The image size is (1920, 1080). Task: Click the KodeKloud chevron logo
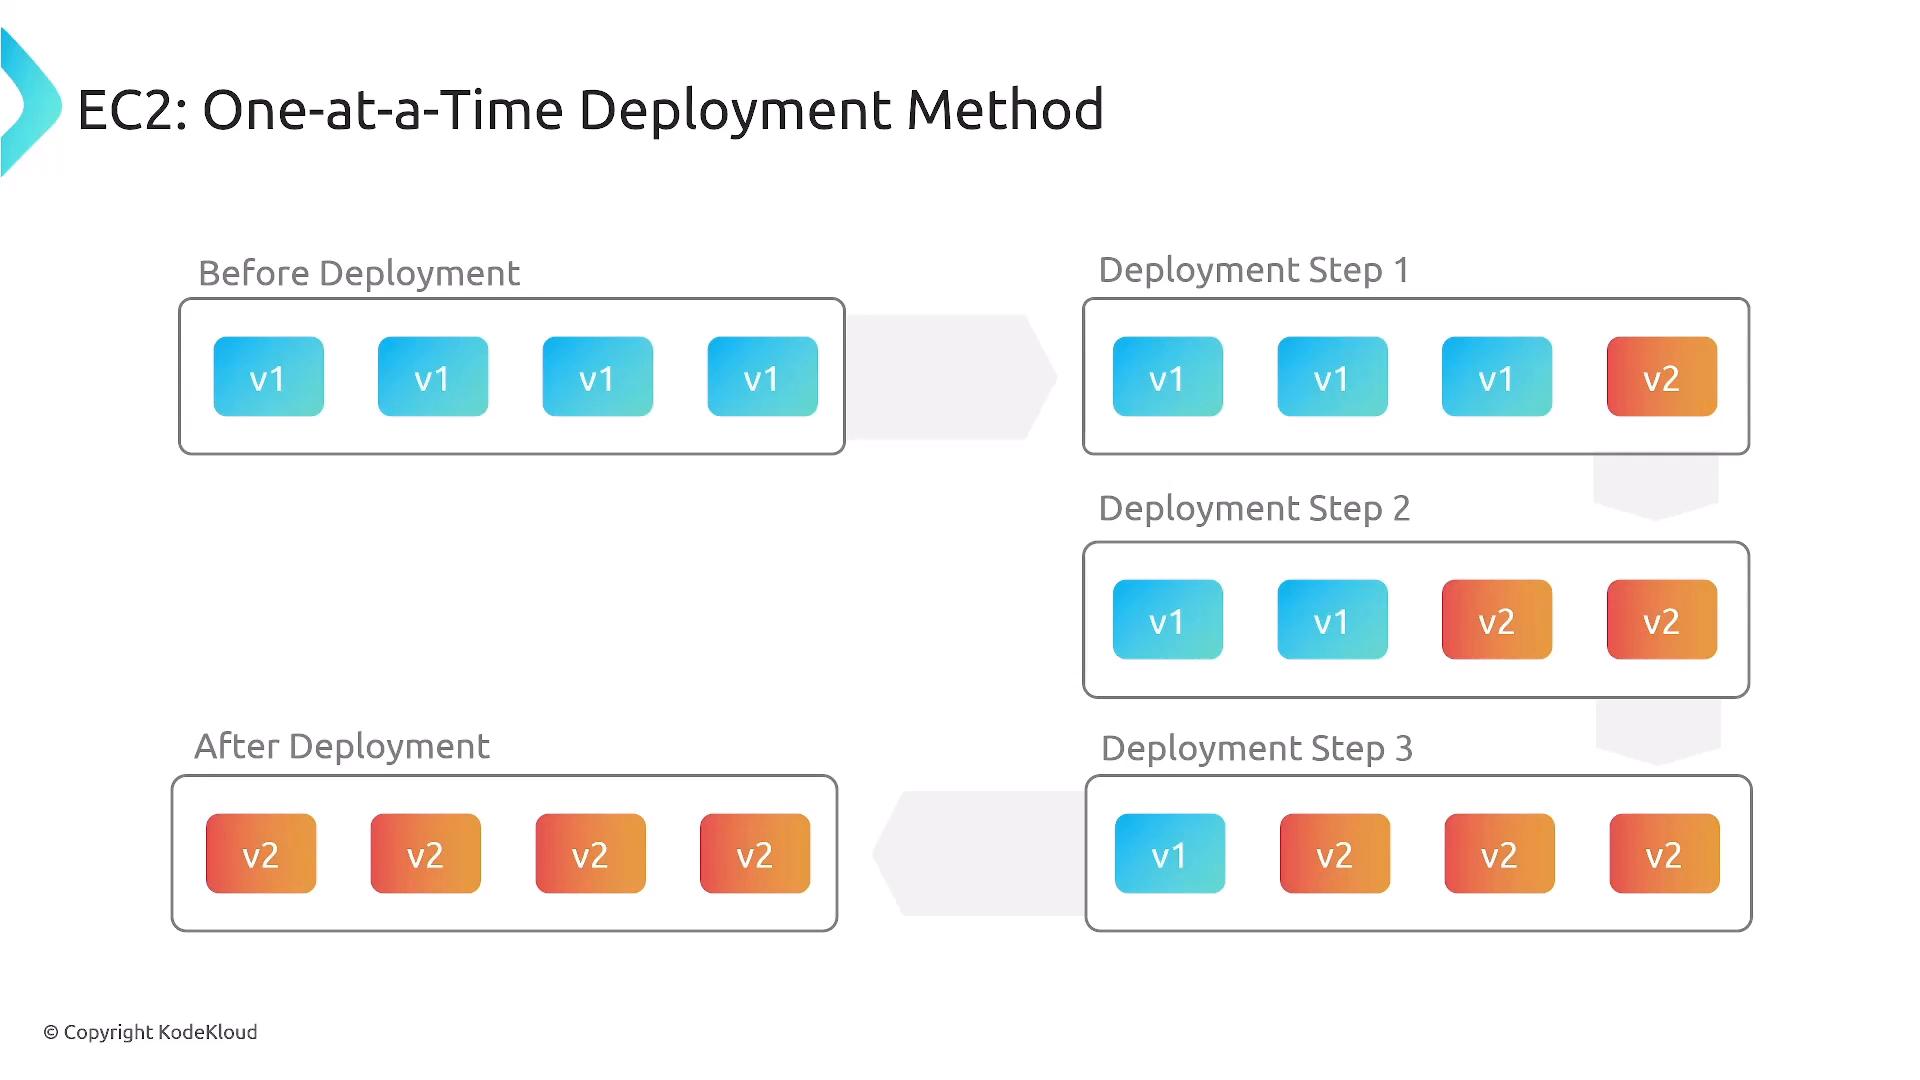(30, 103)
